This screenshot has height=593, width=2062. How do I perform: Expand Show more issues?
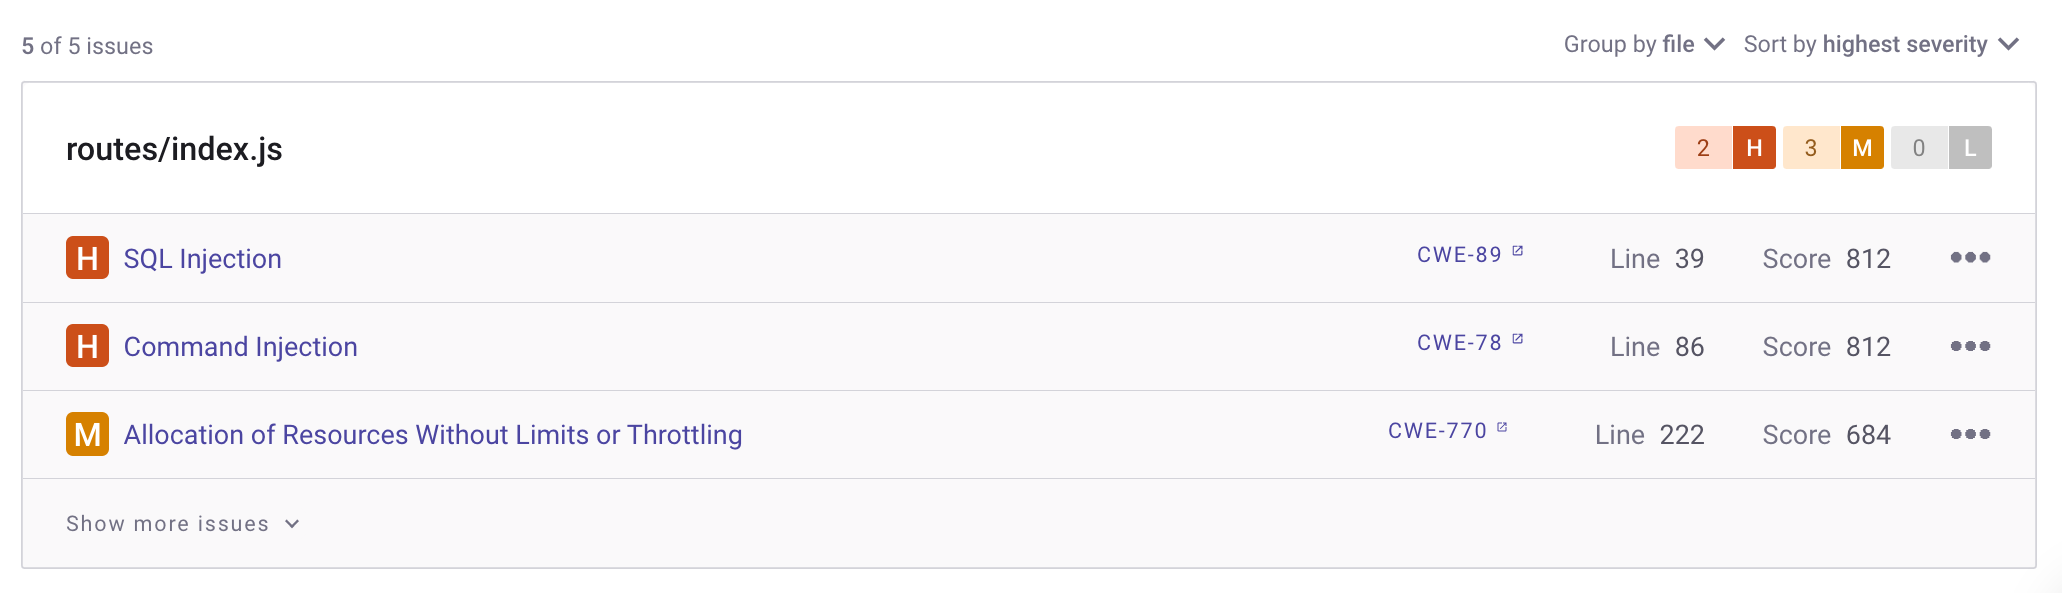click(x=183, y=524)
